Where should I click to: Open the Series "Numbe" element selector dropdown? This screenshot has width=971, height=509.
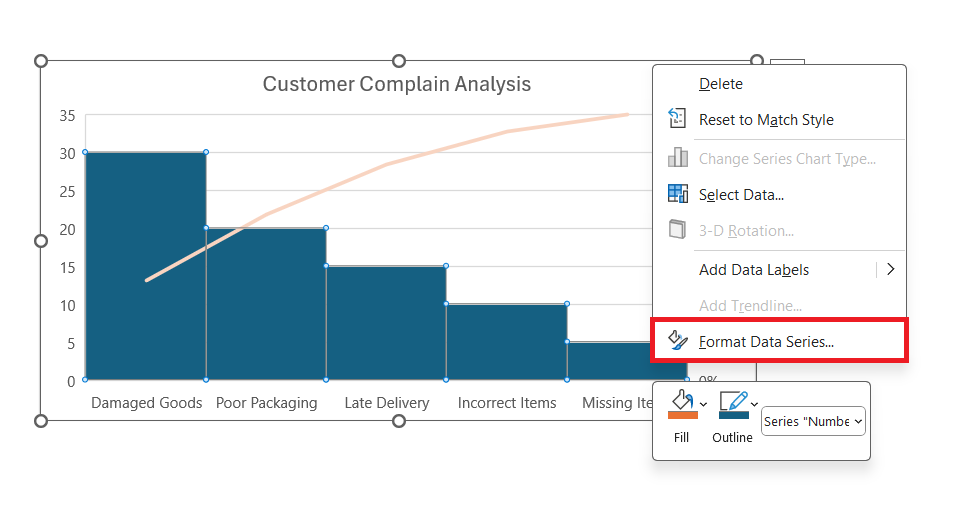point(813,421)
